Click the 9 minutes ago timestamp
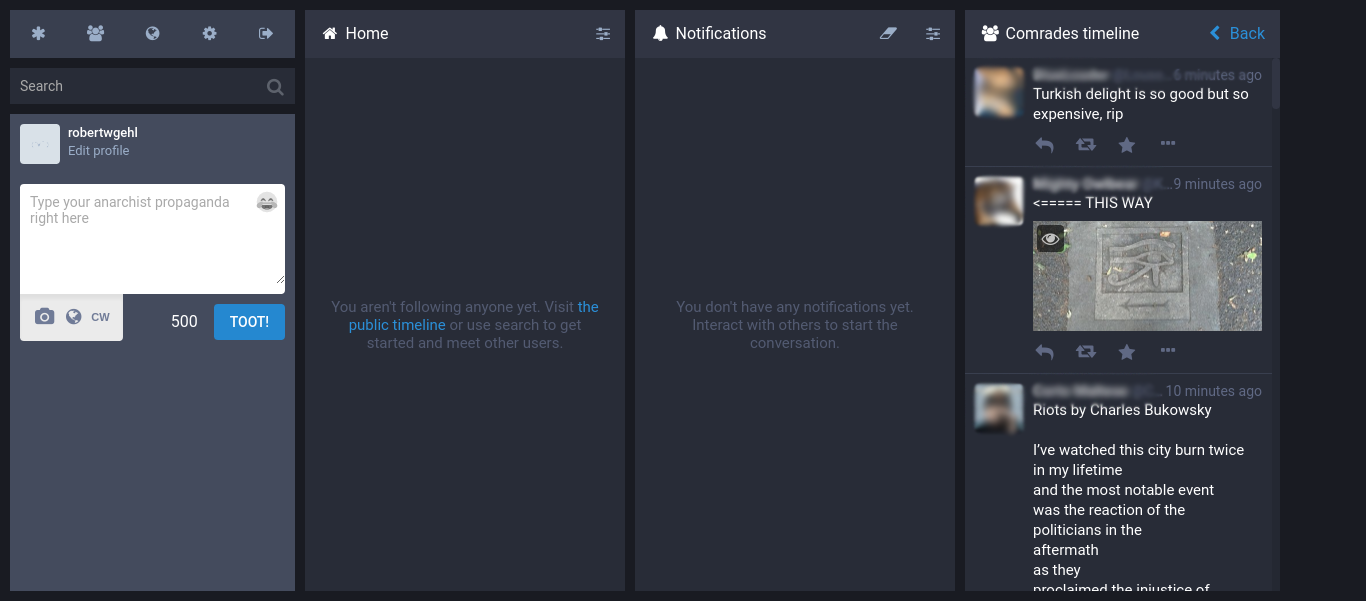Viewport: 1366px width, 601px height. coord(1217,184)
